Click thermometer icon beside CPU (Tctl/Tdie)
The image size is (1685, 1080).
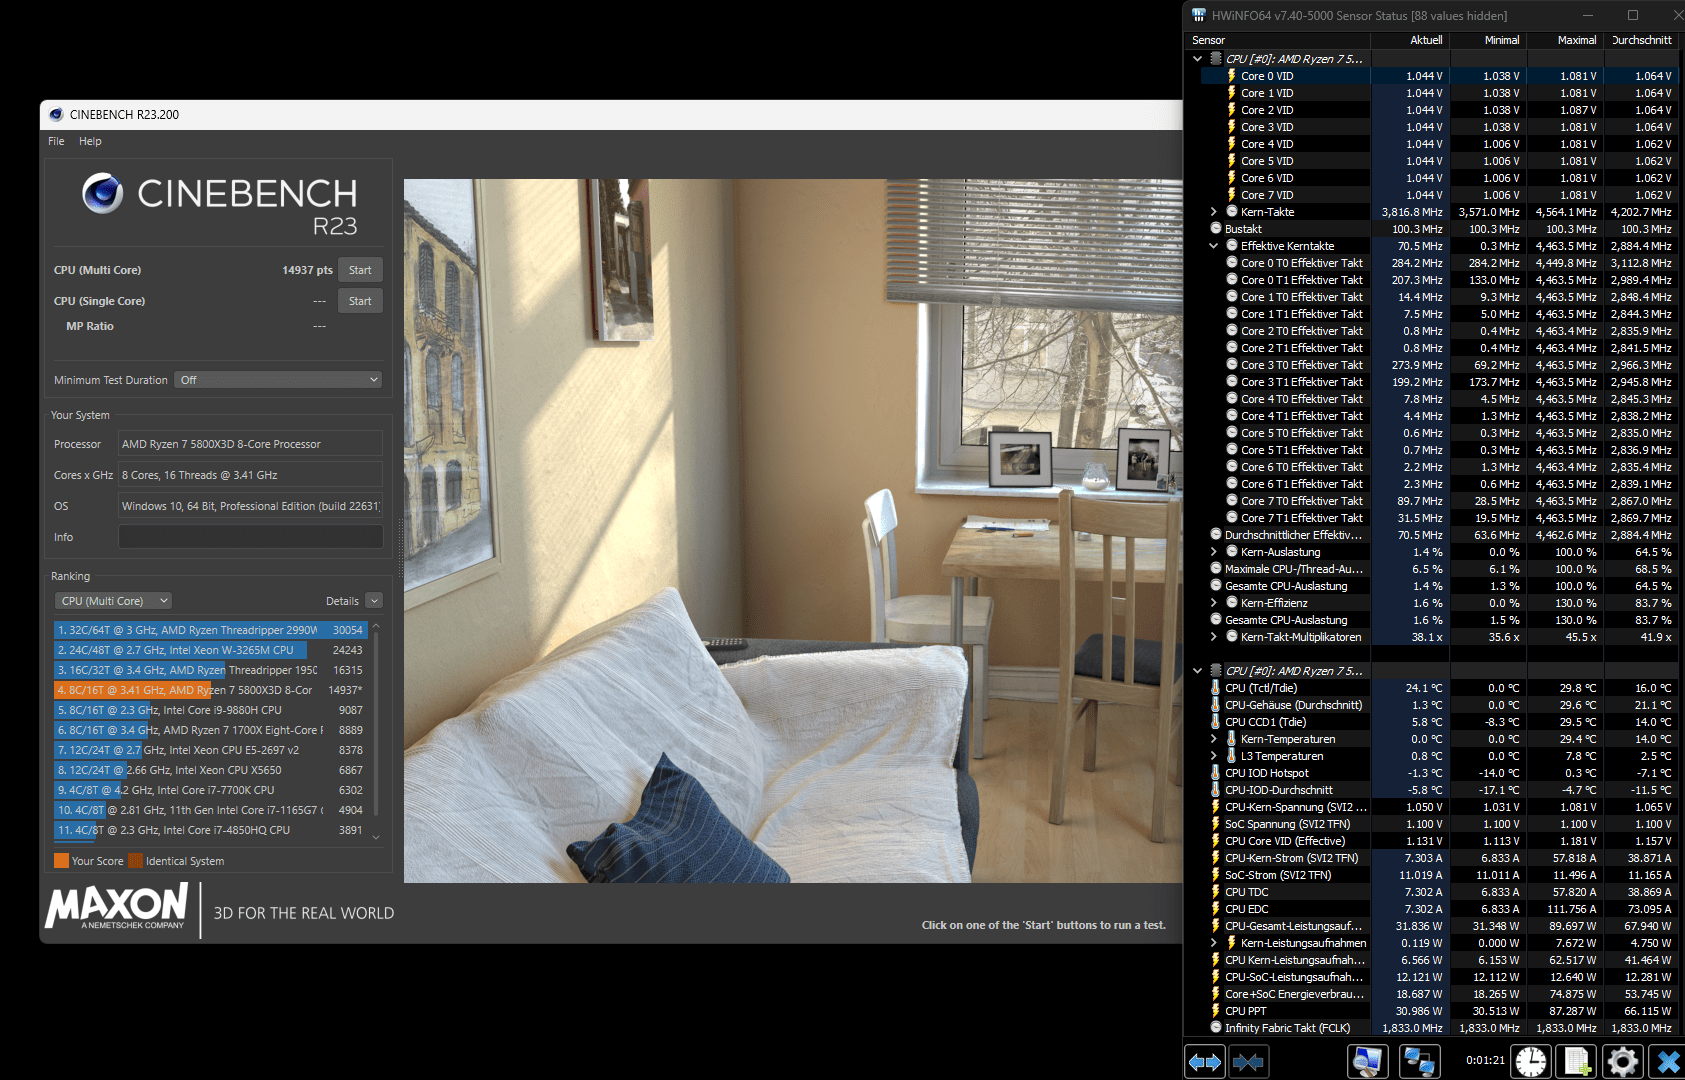point(1216,688)
